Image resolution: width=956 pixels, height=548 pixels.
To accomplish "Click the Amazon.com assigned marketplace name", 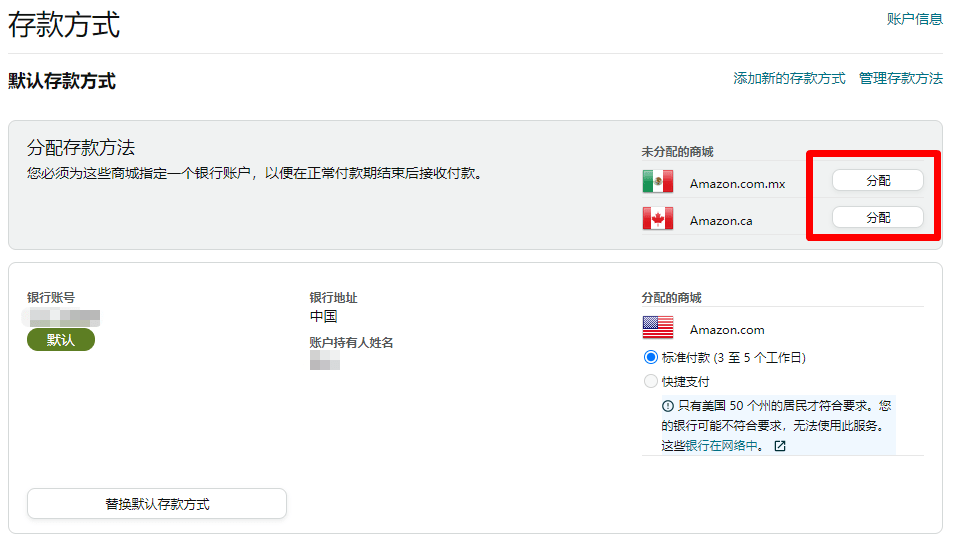I will (x=726, y=329).
